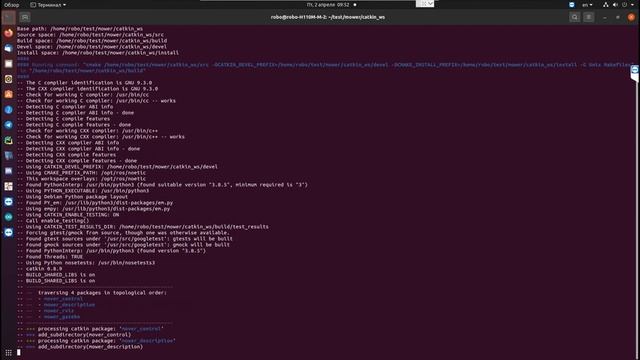The width and height of the screenshot is (640, 360).
Task: Click 'Using PYTHON_EXECUTABLE: /usr/bin/python3' line
Action: [x=83, y=191]
